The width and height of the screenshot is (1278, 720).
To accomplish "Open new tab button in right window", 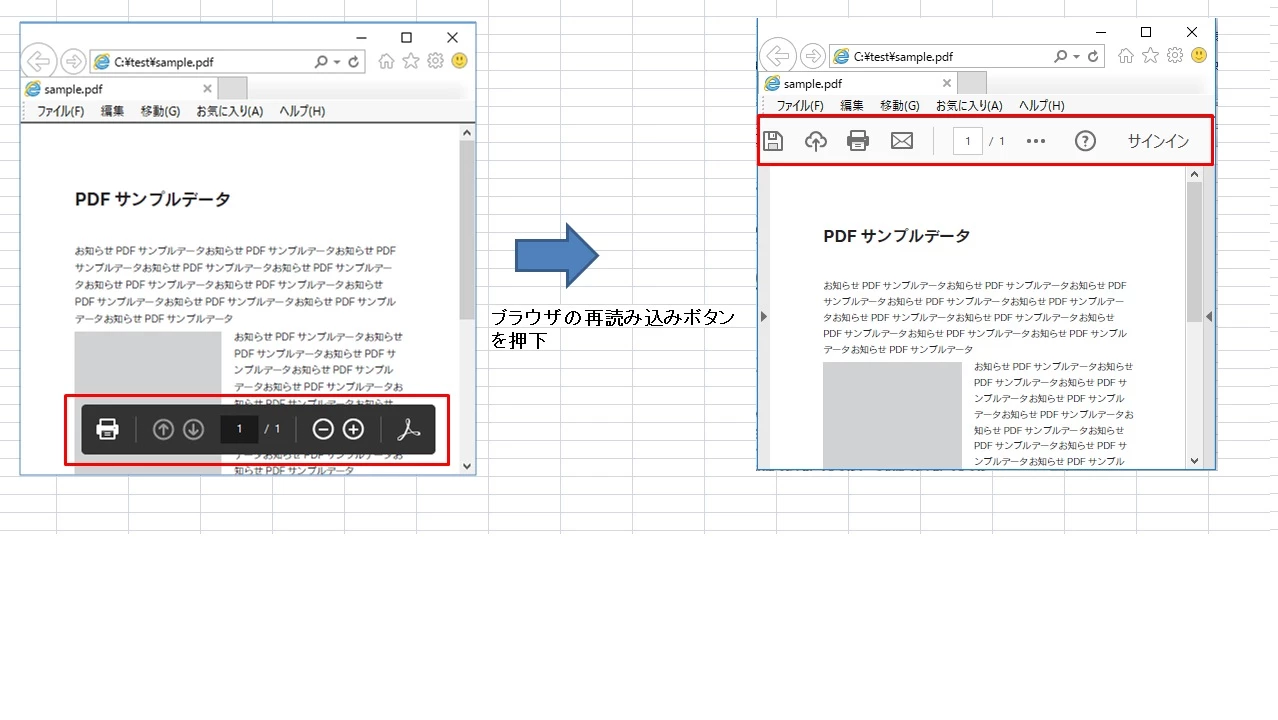I will 972,83.
